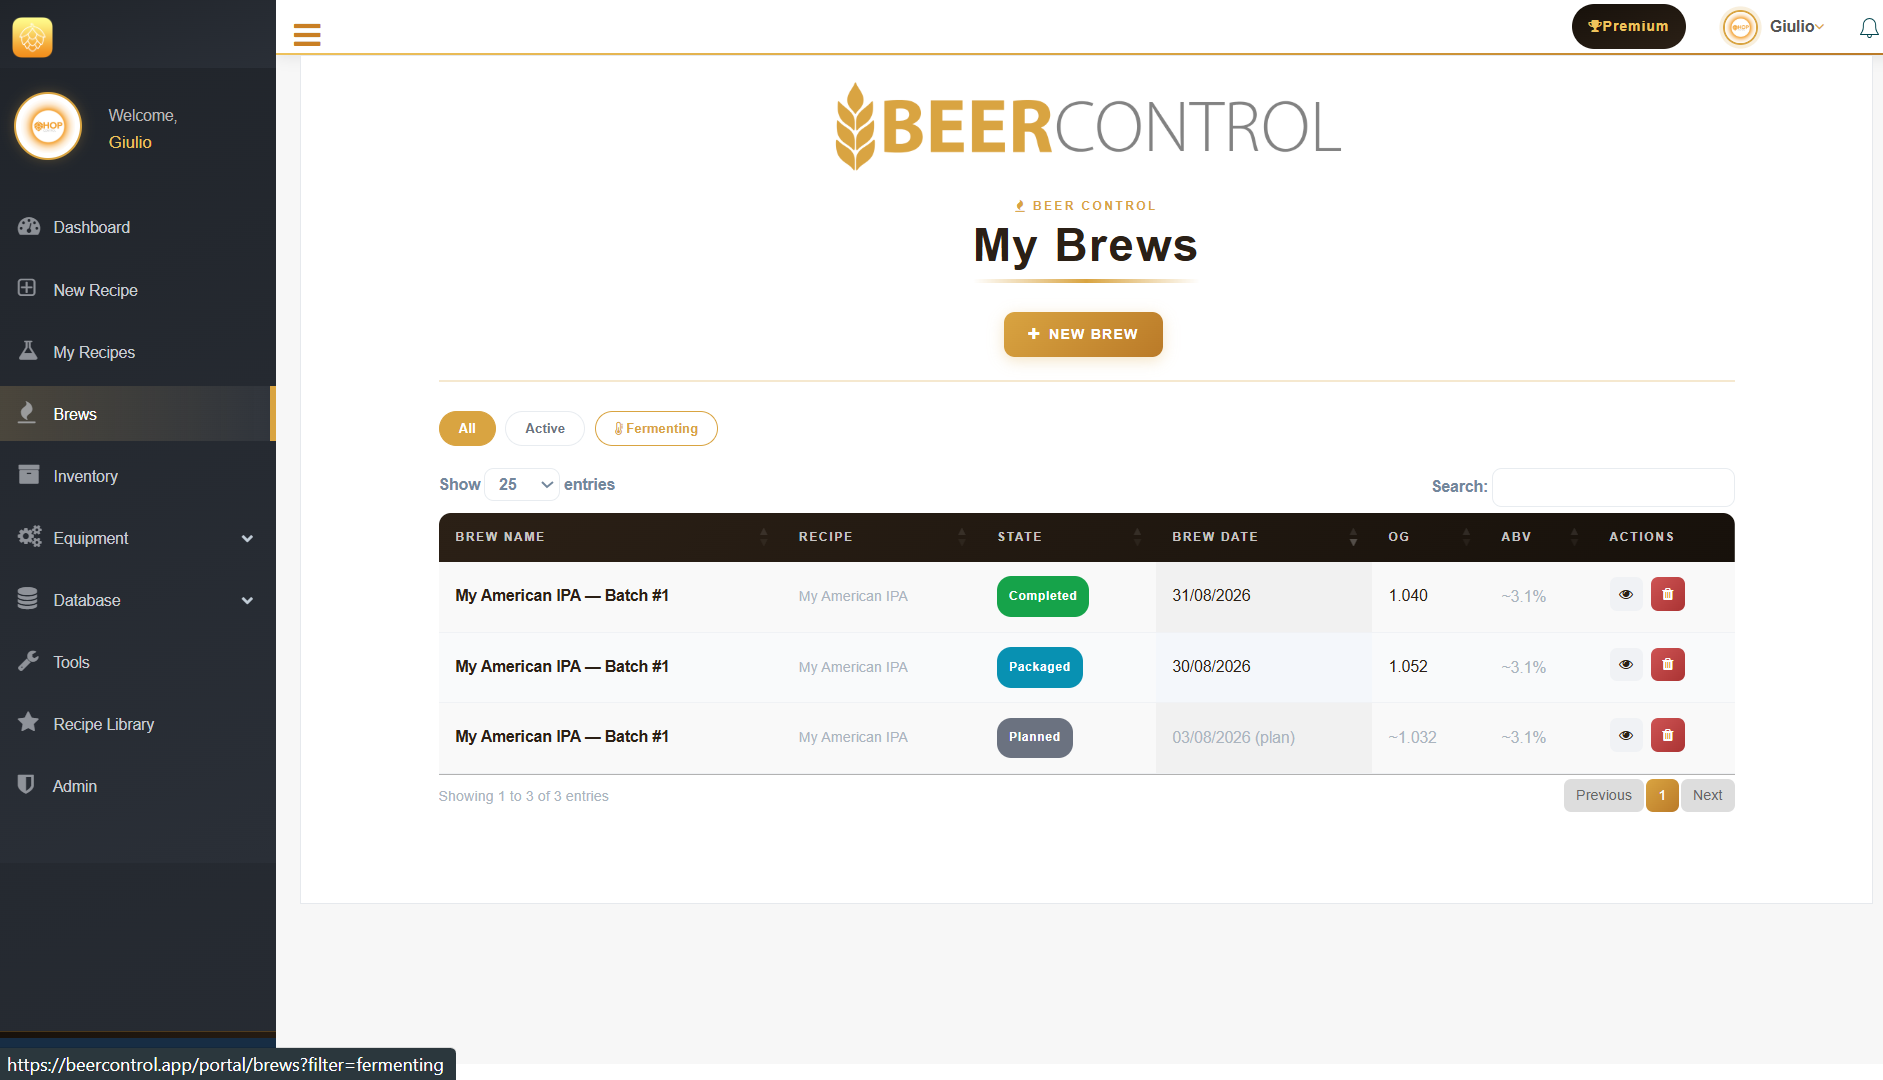Image resolution: width=1883 pixels, height=1080 pixels.
Task: Expand the Database submenu
Action: 137,600
